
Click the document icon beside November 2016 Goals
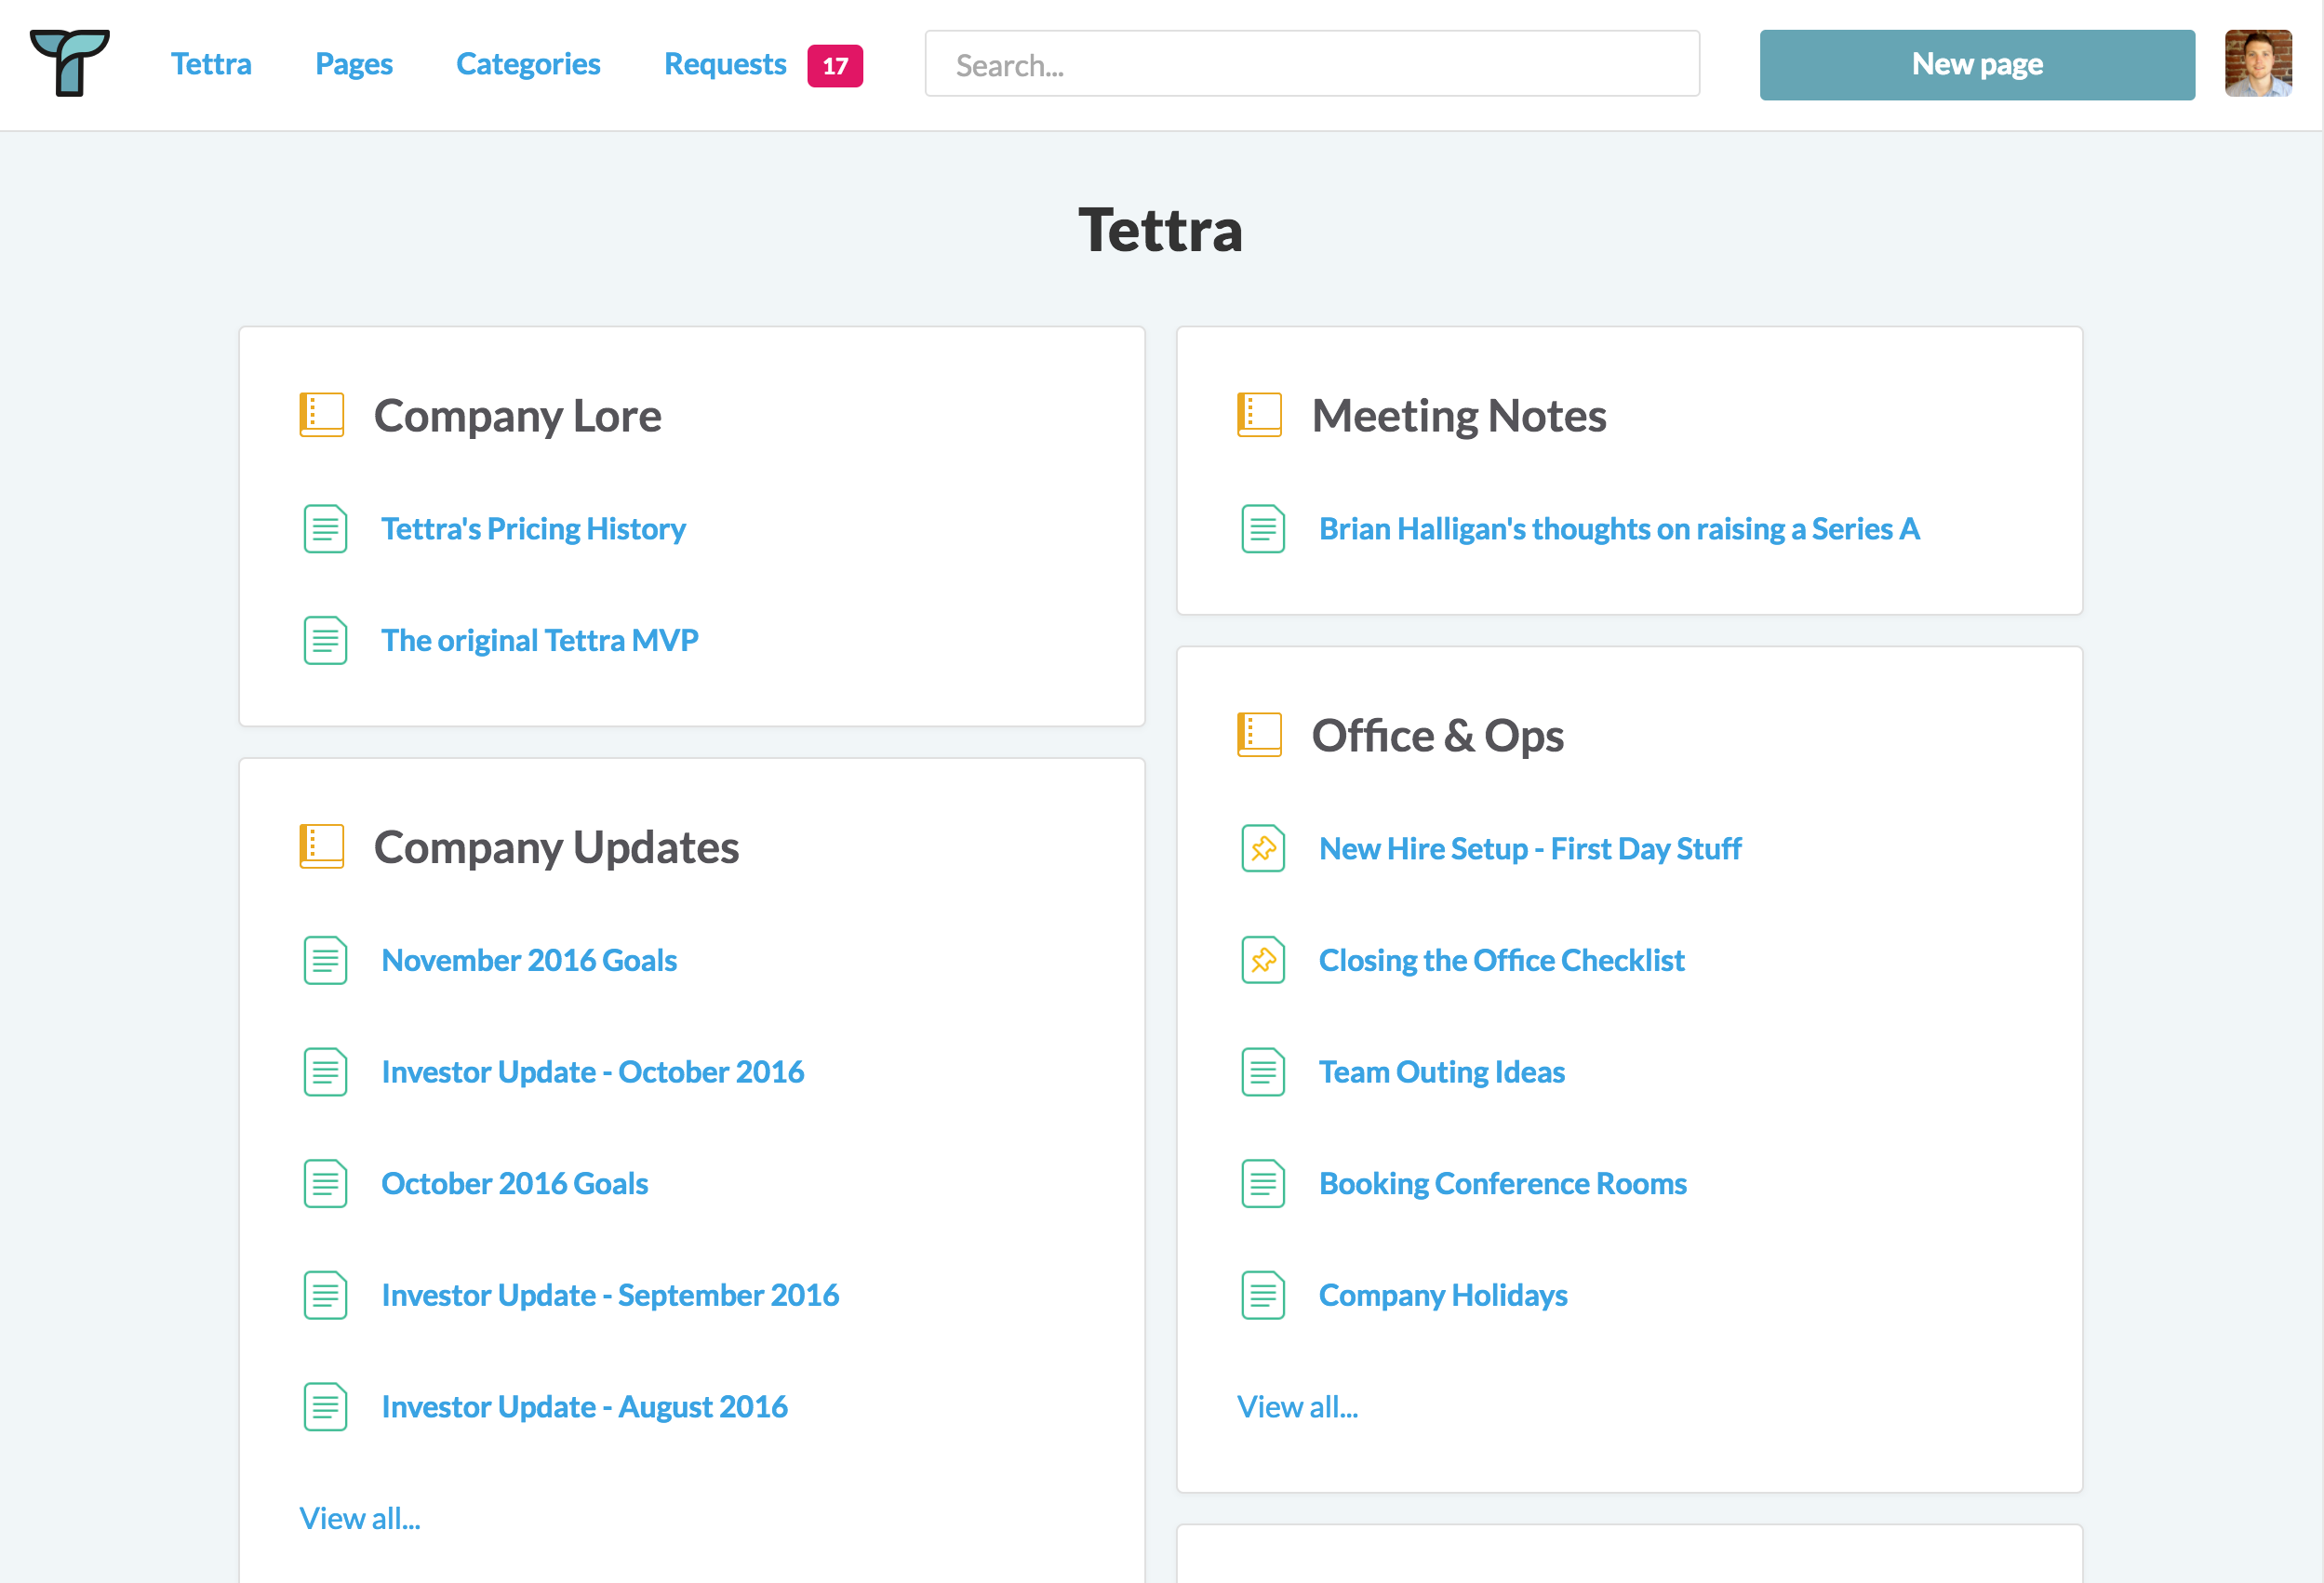point(324,960)
